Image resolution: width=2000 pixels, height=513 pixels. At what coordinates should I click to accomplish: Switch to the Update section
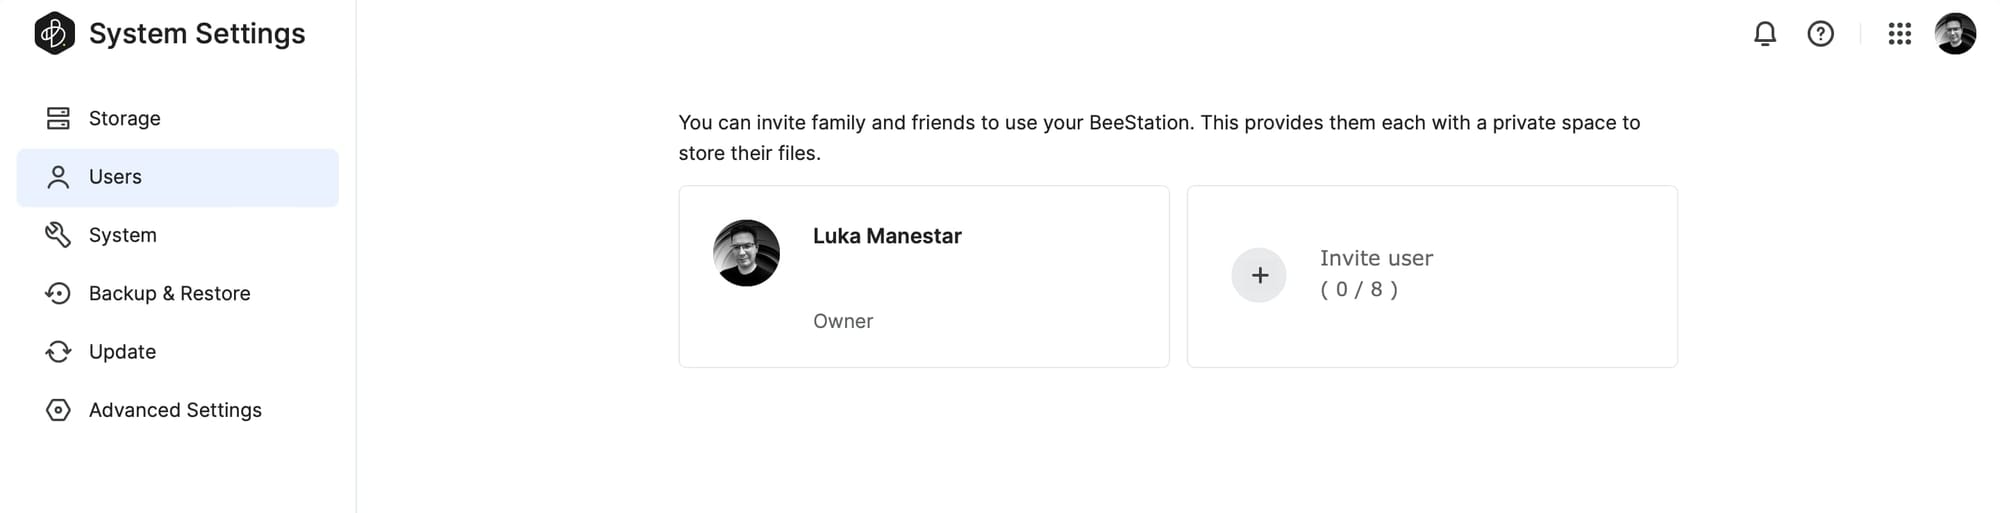[x=178, y=352]
